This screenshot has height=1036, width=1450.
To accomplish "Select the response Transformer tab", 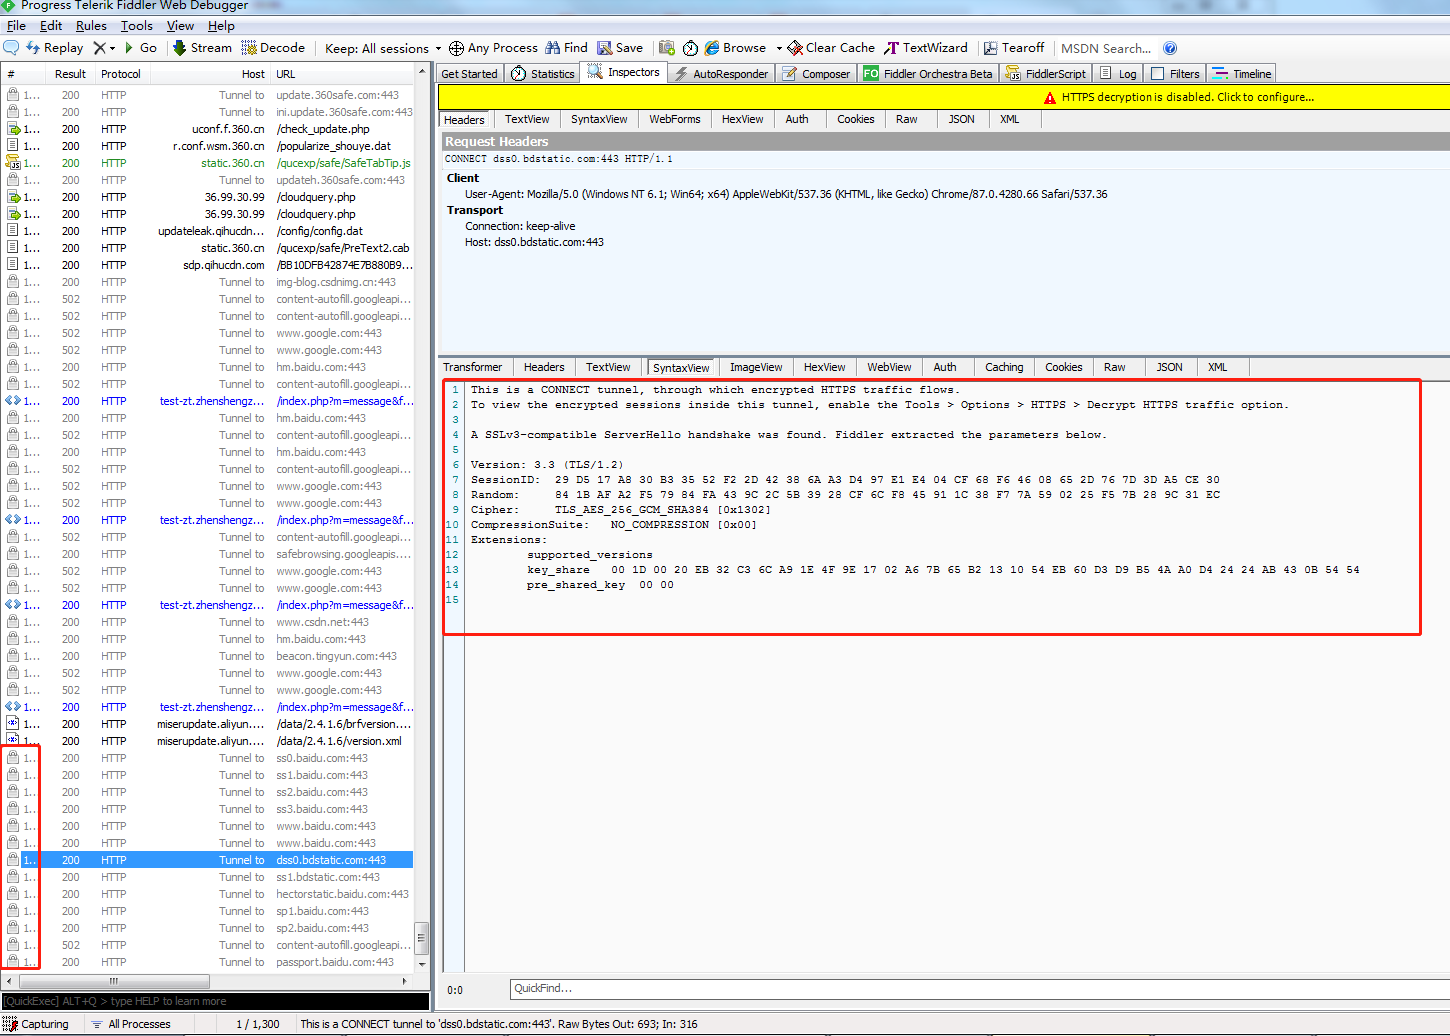I will (473, 367).
